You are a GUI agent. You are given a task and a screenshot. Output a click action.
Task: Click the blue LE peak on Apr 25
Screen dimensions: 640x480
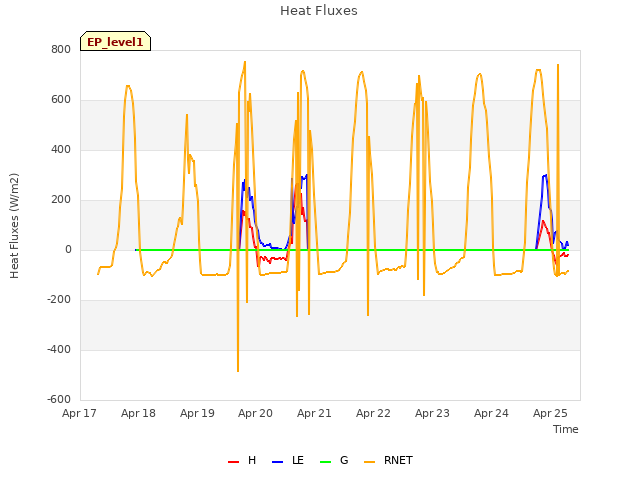pos(545,176)
